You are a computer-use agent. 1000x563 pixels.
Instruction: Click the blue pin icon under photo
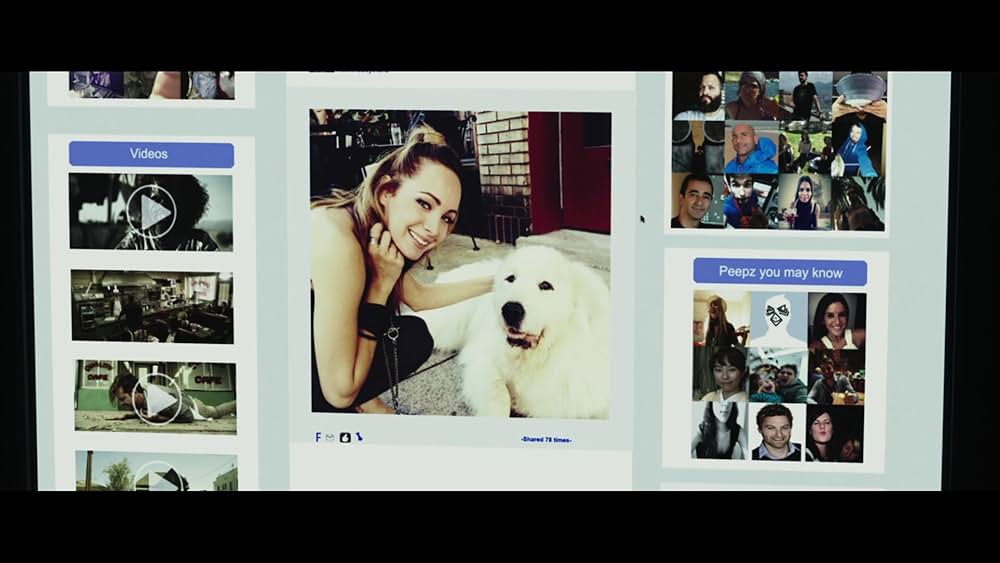pyautogui.click(x=359, y=437)
